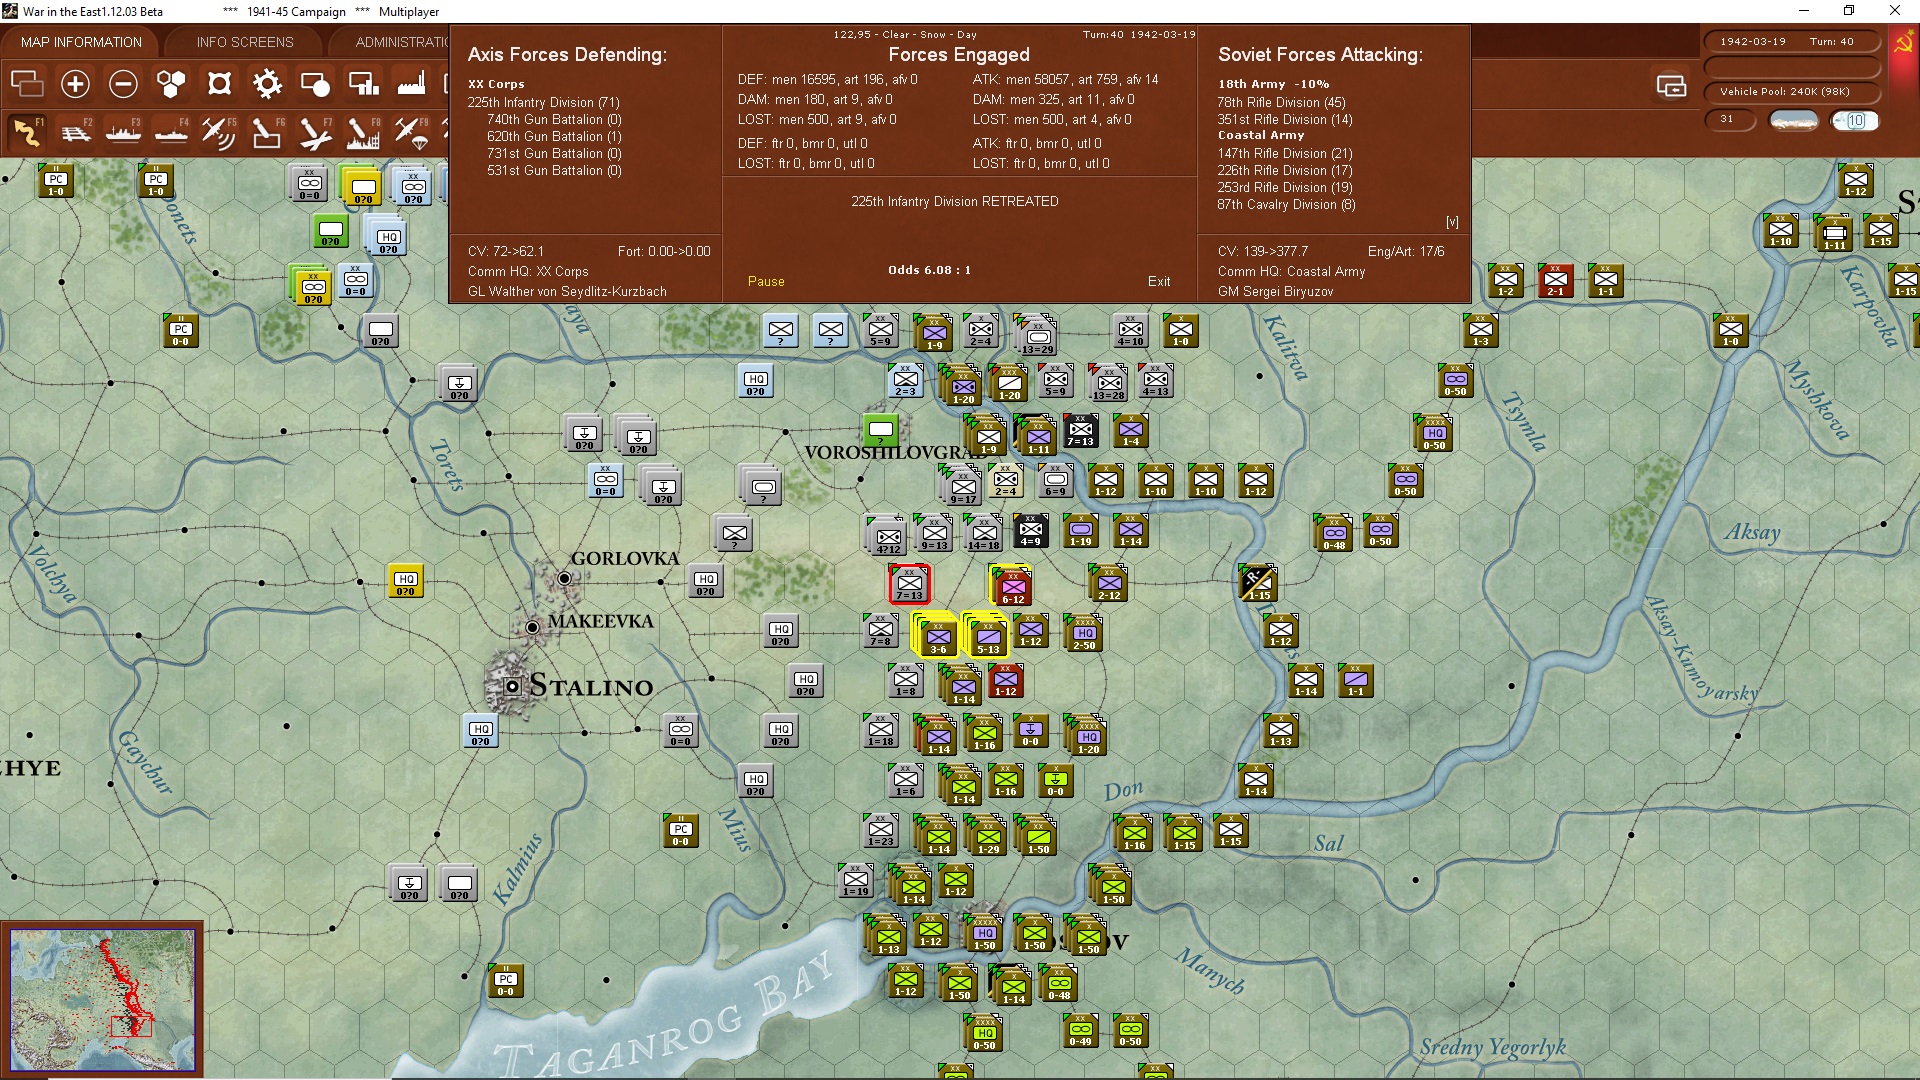Click the Soviet hammer and sickle flag
1920x1080 pixels.
coord(1903,44)
